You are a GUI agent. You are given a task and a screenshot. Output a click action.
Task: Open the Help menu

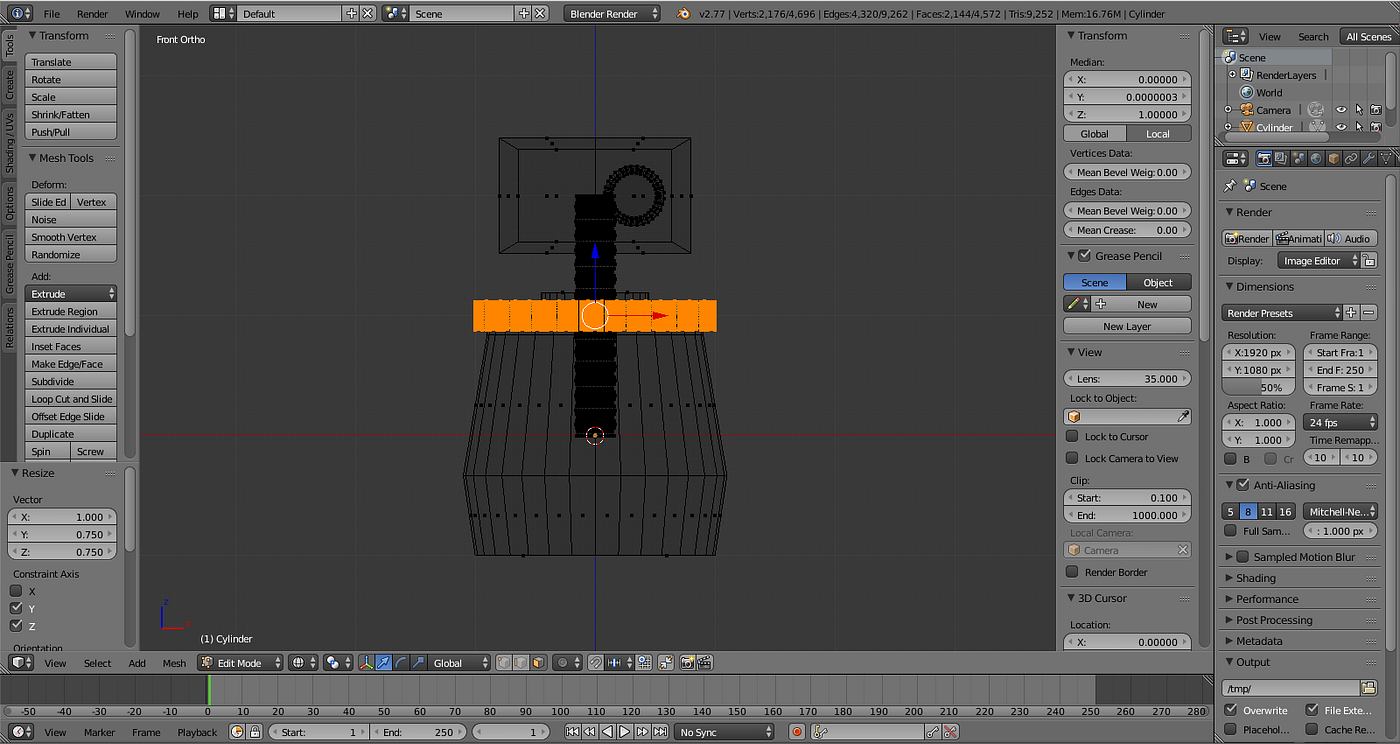[188, 14]
